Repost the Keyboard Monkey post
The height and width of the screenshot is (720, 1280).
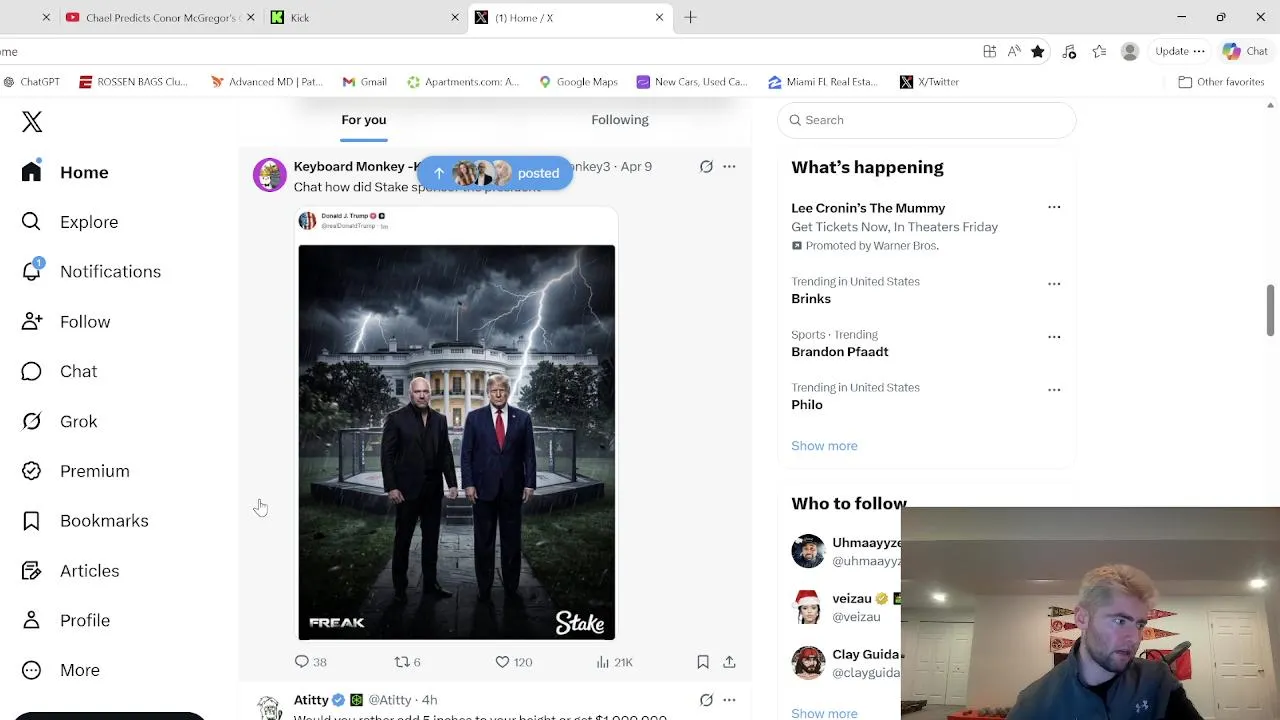click(x=402, y=662)
